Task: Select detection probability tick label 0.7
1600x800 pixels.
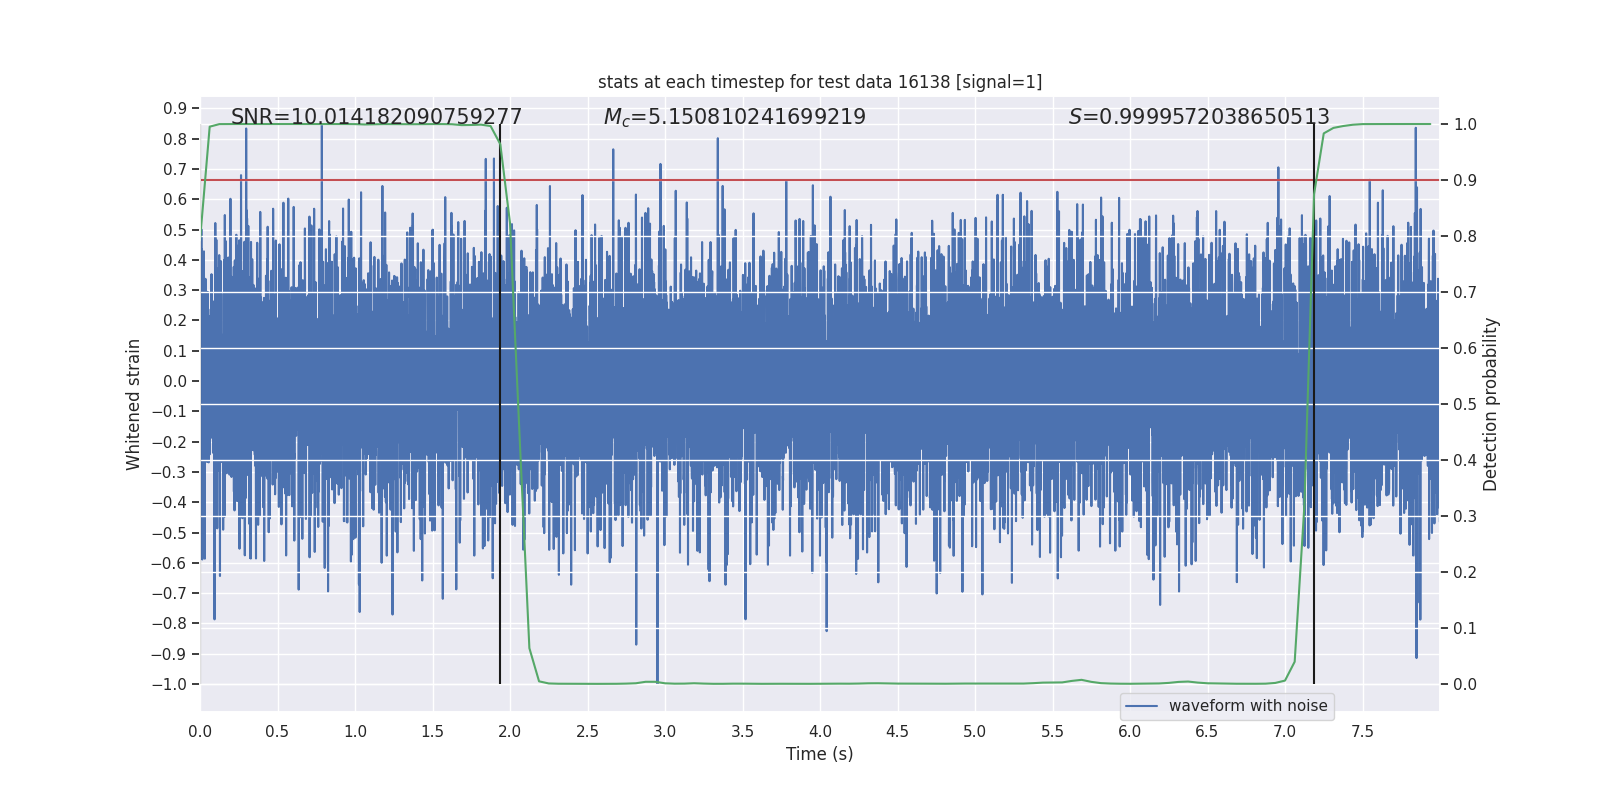Action: (x=1465, y=292)
